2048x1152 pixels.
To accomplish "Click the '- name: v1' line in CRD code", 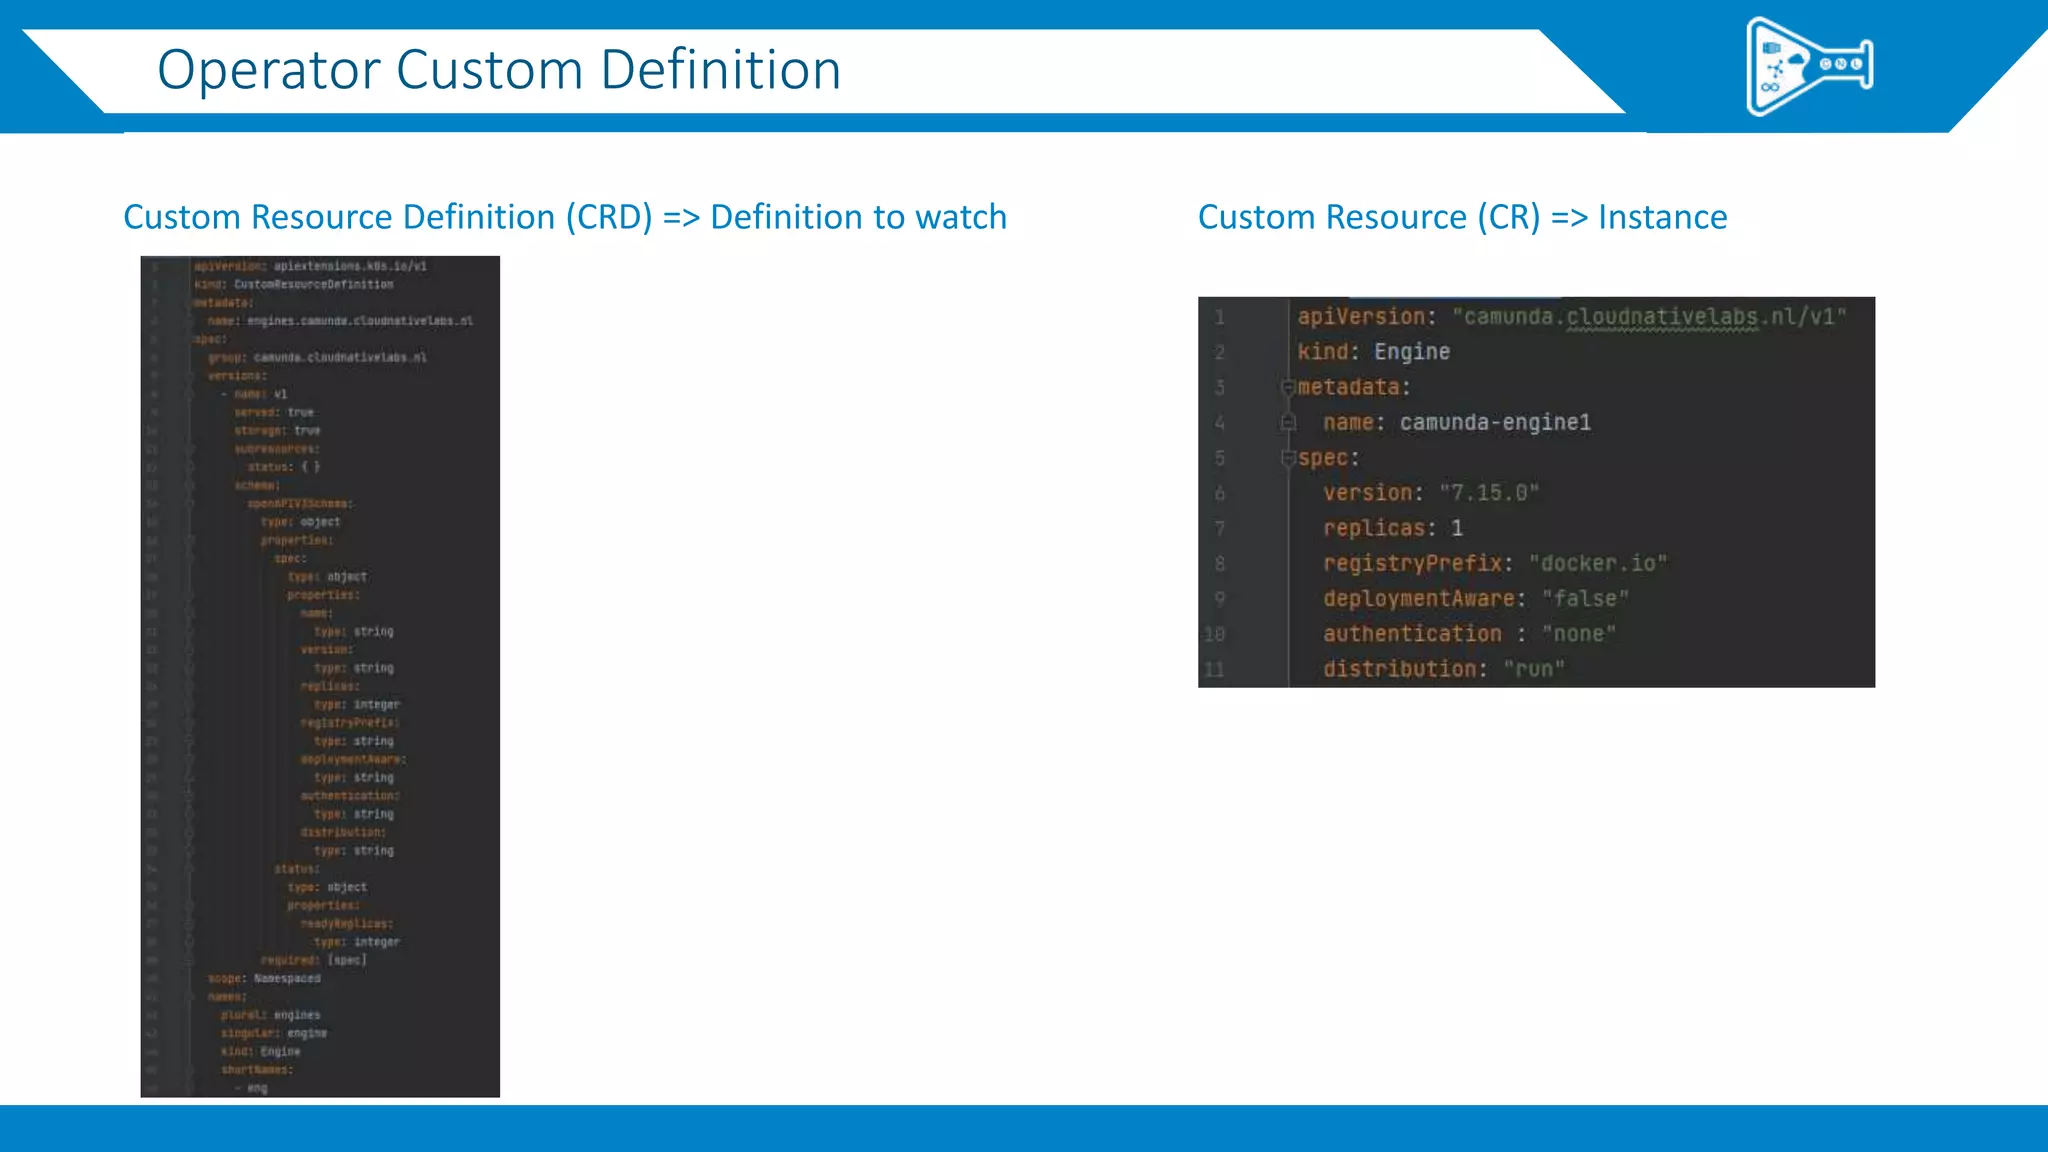I will click(254, 394).
